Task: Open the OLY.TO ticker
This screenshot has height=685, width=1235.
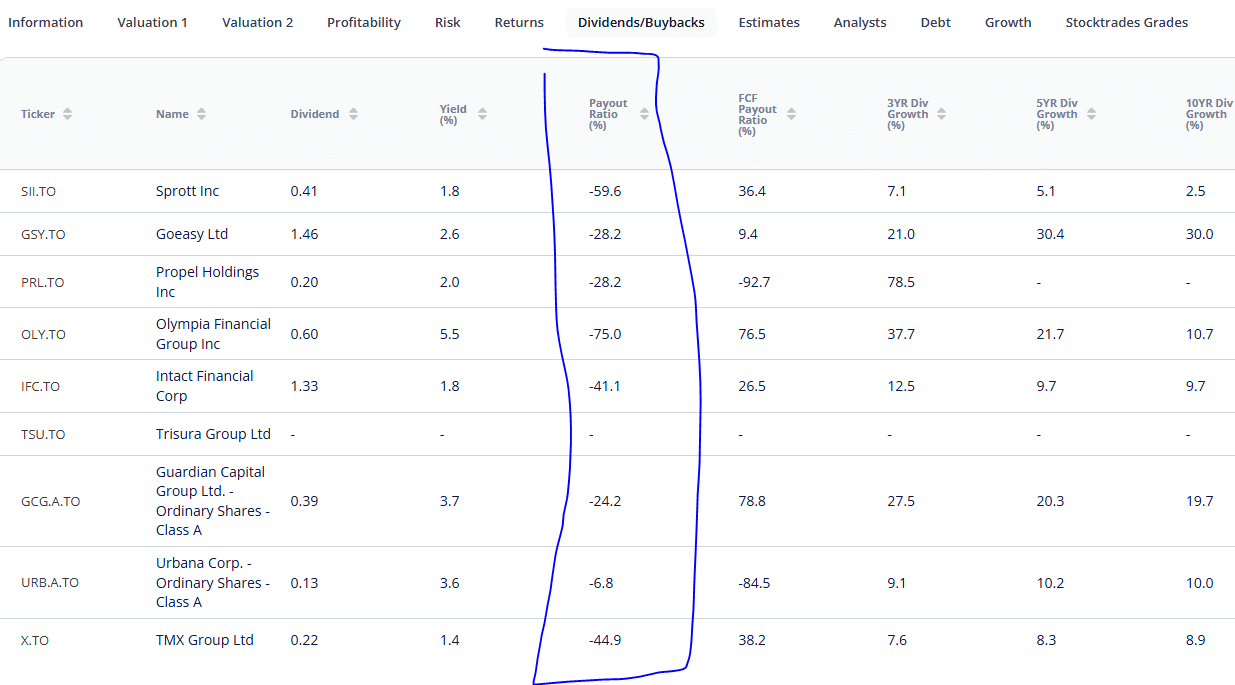Action: (44, 334)
